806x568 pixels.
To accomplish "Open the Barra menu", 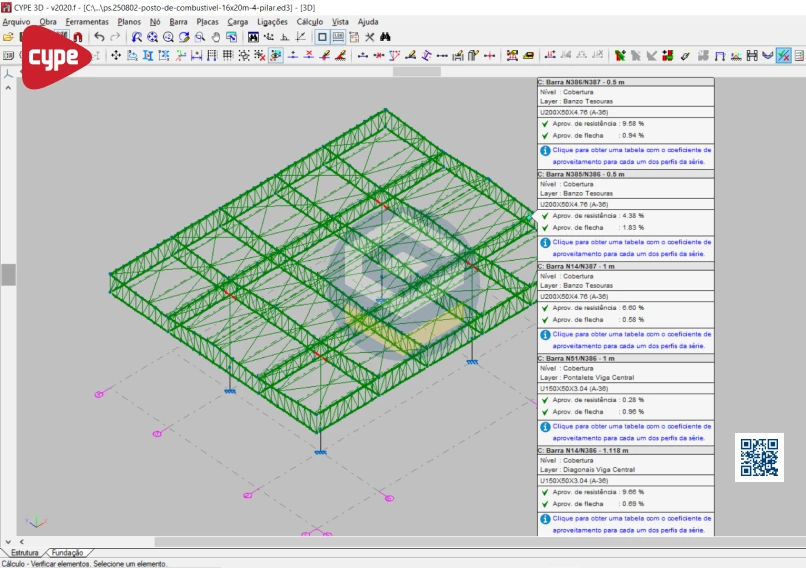I will [178, 21].
